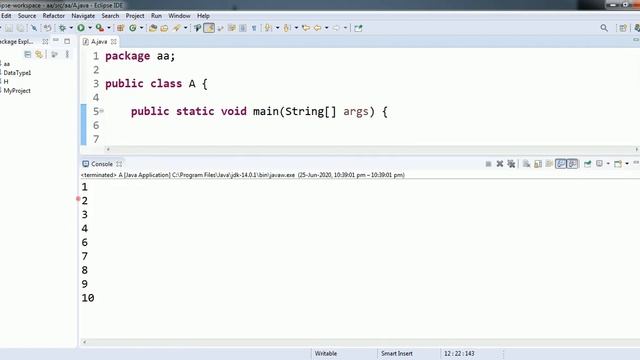Open the Run menu
The image size is (640, 360).
(156, 16)
